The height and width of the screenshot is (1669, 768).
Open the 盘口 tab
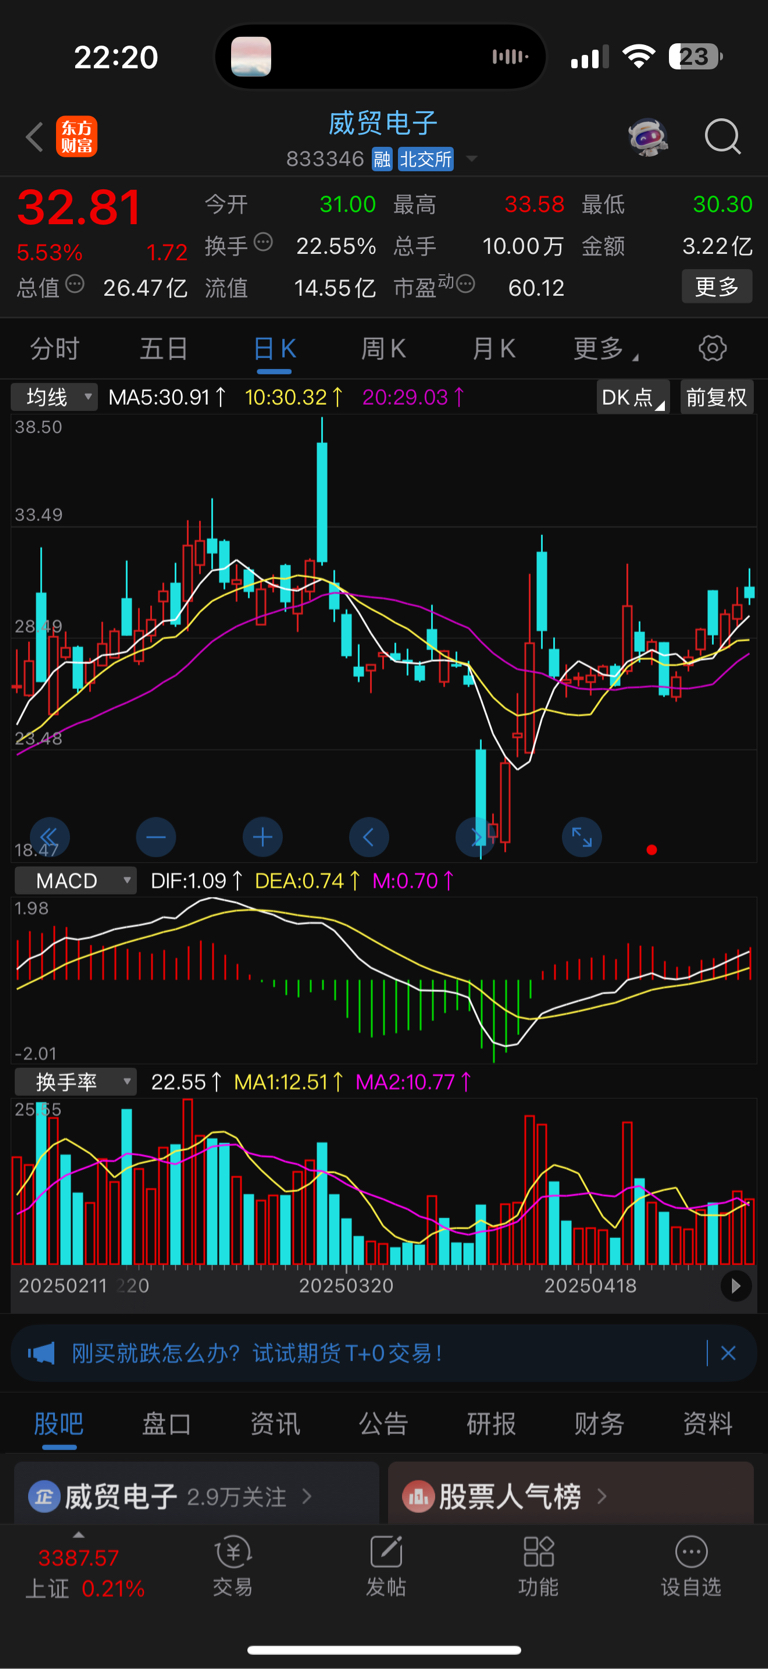pyautogui.click(x=167, y=1423)
